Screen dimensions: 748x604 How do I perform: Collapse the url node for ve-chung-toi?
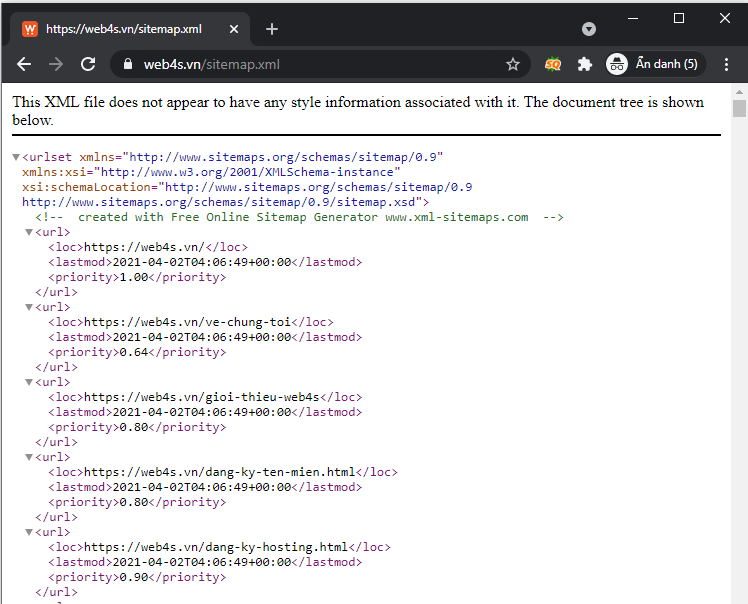(29, 307)
